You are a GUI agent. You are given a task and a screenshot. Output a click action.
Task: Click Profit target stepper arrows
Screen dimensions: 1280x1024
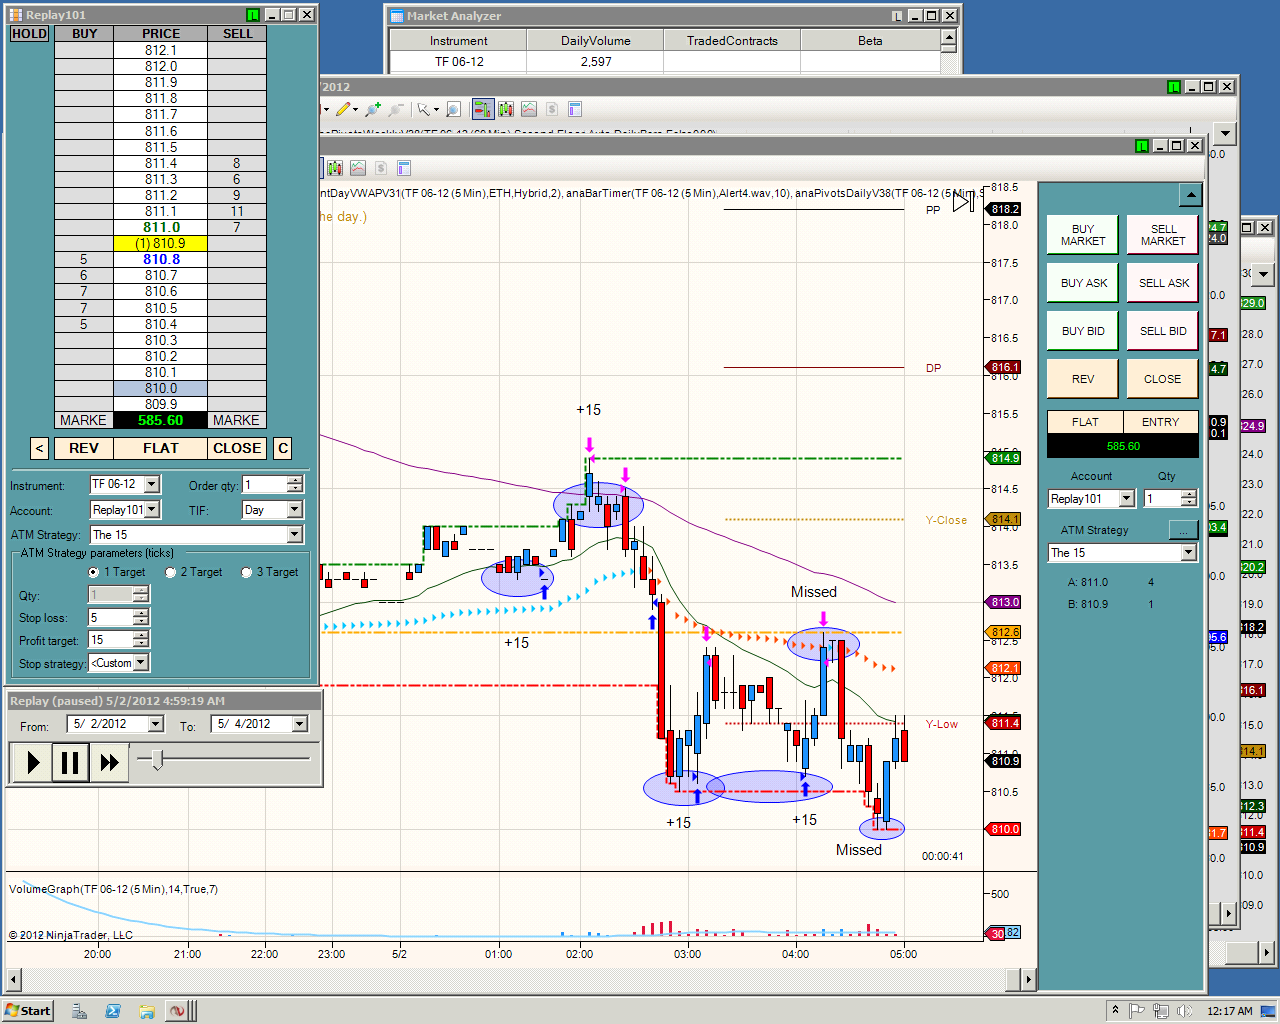(x=140, y=640)
